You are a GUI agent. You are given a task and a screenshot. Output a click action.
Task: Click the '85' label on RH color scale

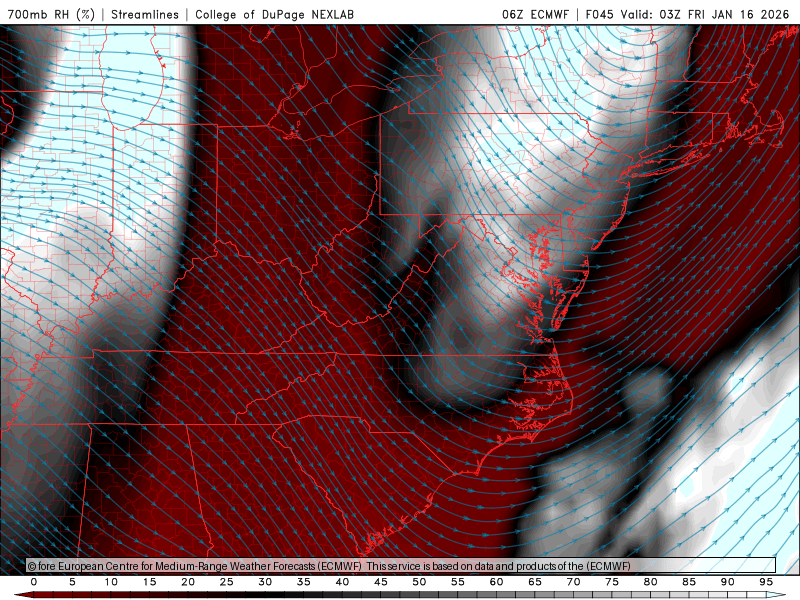[689, 582]
